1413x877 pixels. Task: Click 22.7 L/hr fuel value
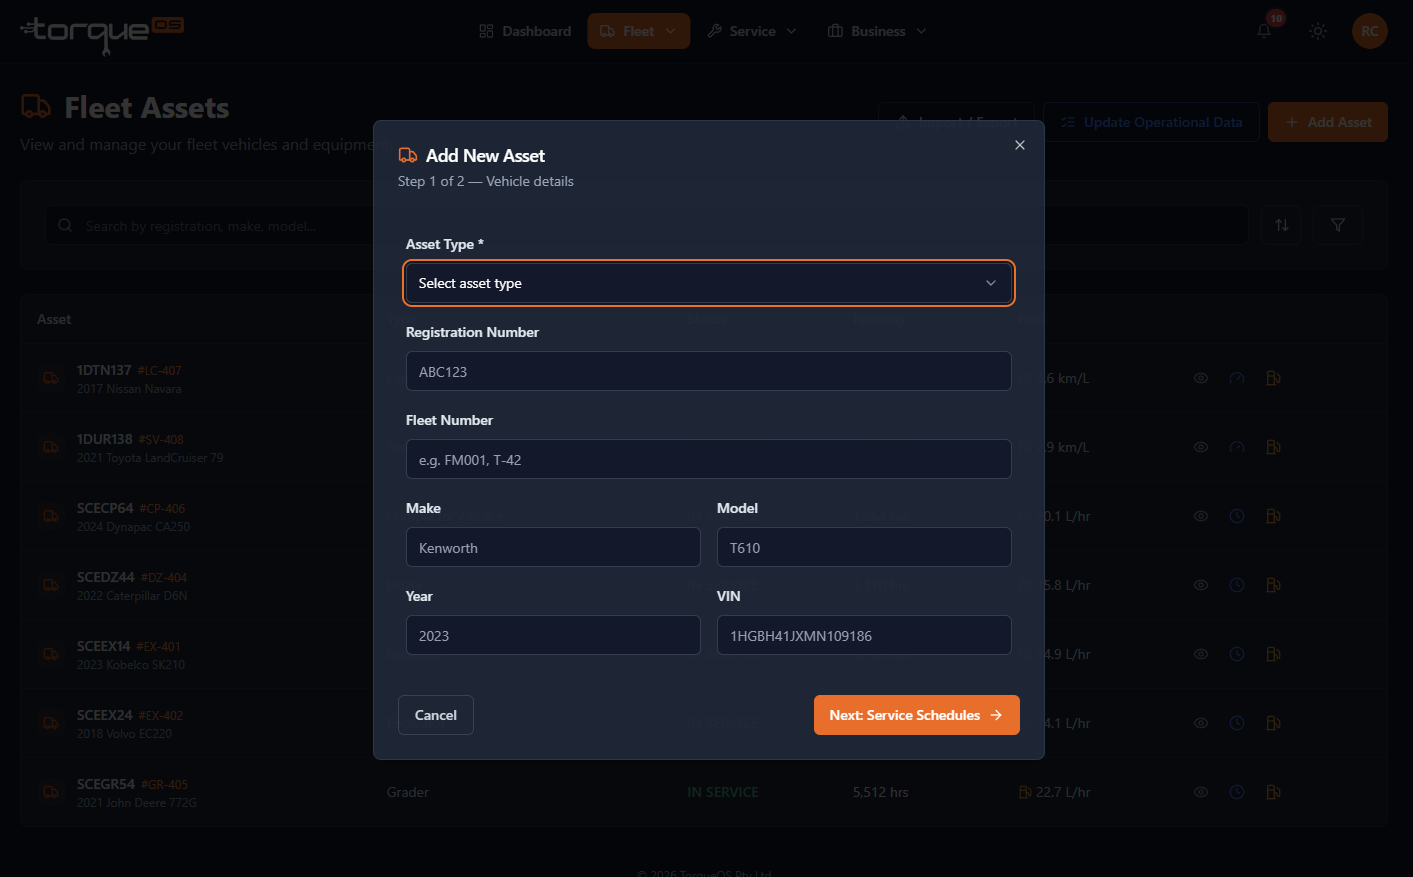point(1063,792)
